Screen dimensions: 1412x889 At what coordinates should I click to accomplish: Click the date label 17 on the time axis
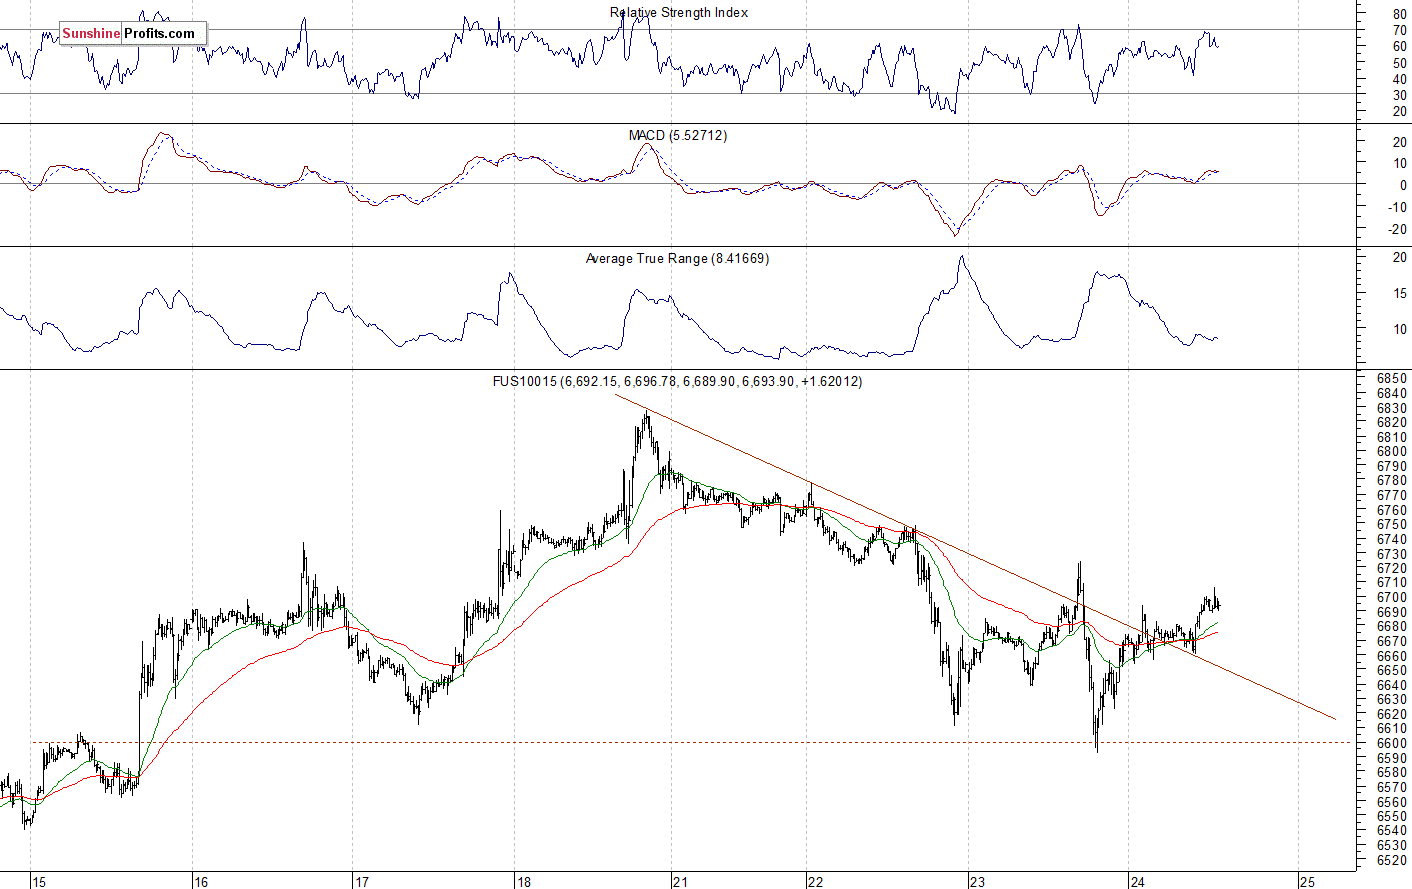[362, 881]
